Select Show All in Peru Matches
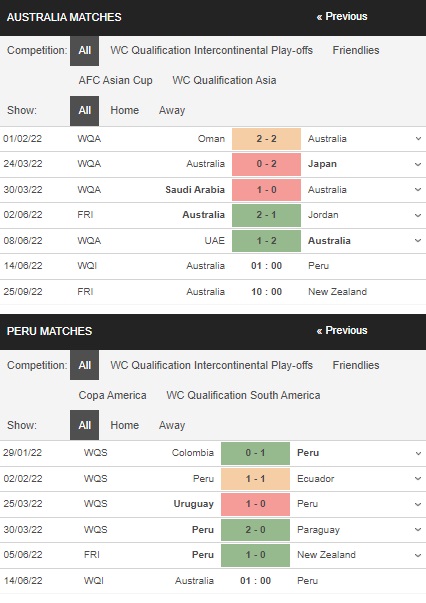 point(85,425)
